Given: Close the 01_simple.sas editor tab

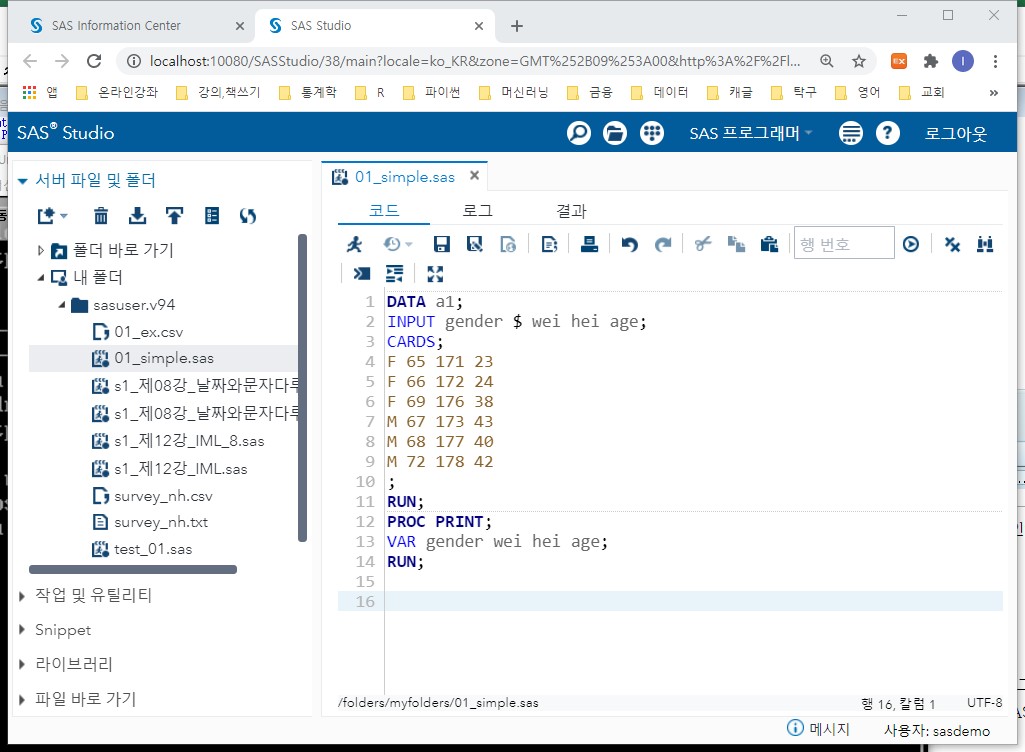Looking at the screenshot, I should tap(475, 175).
